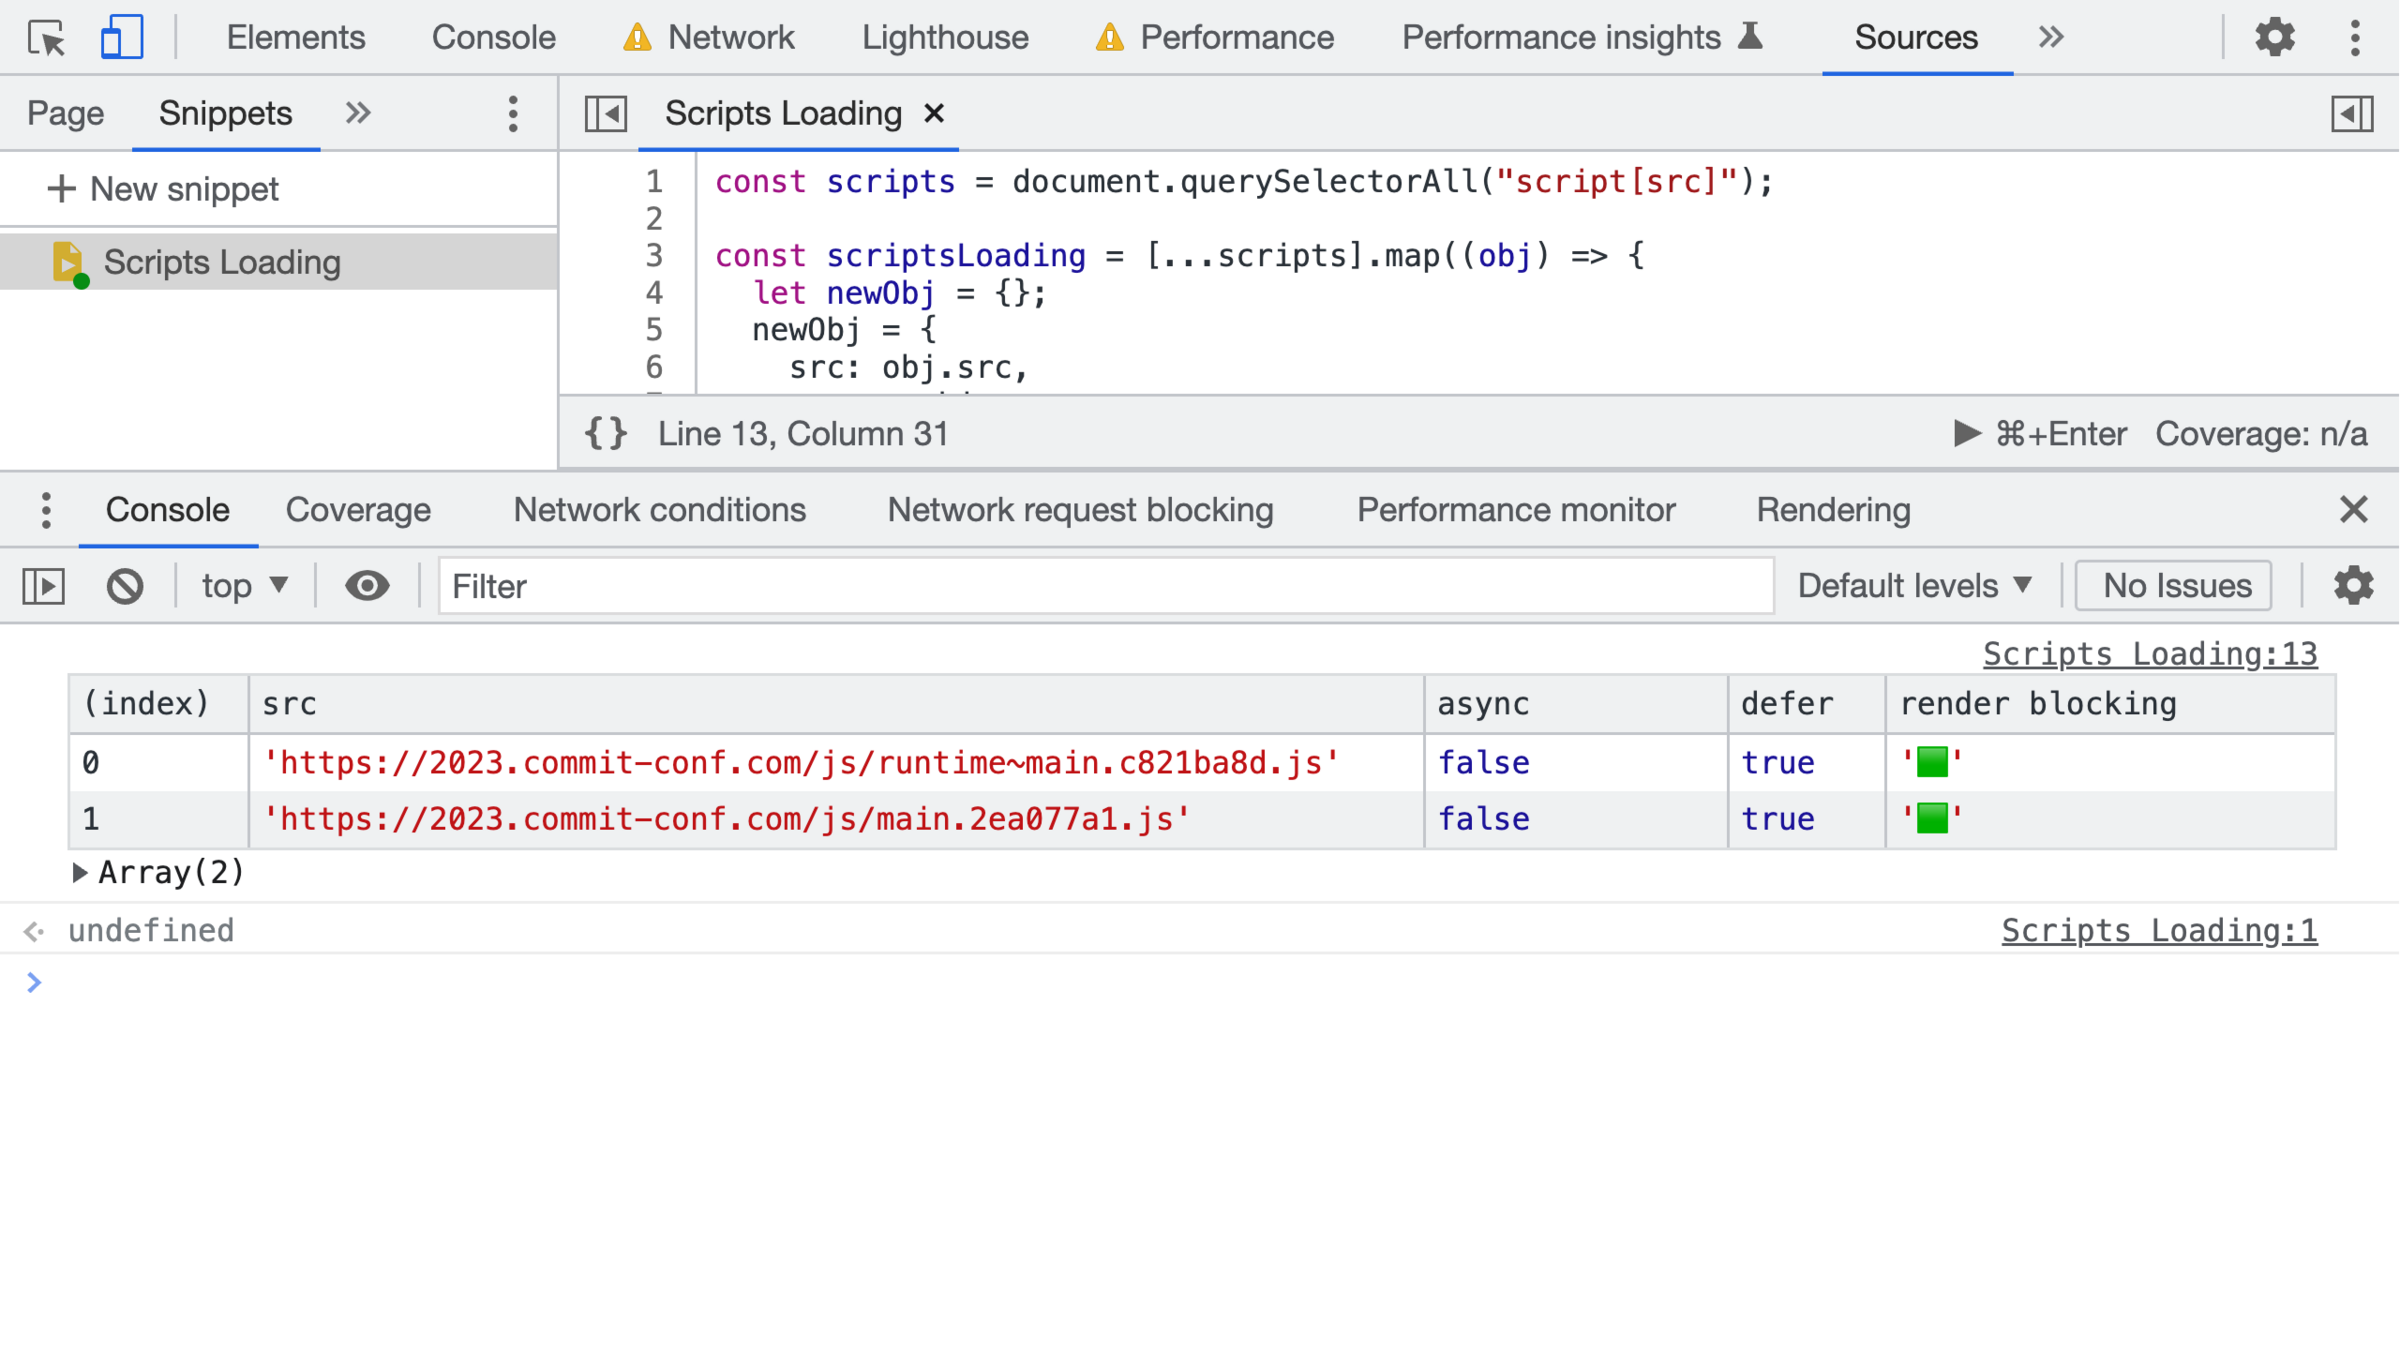This screenshot has height=1350, width=2400.
Task: Open DevTools settings gear
Action: point(2274,37)
